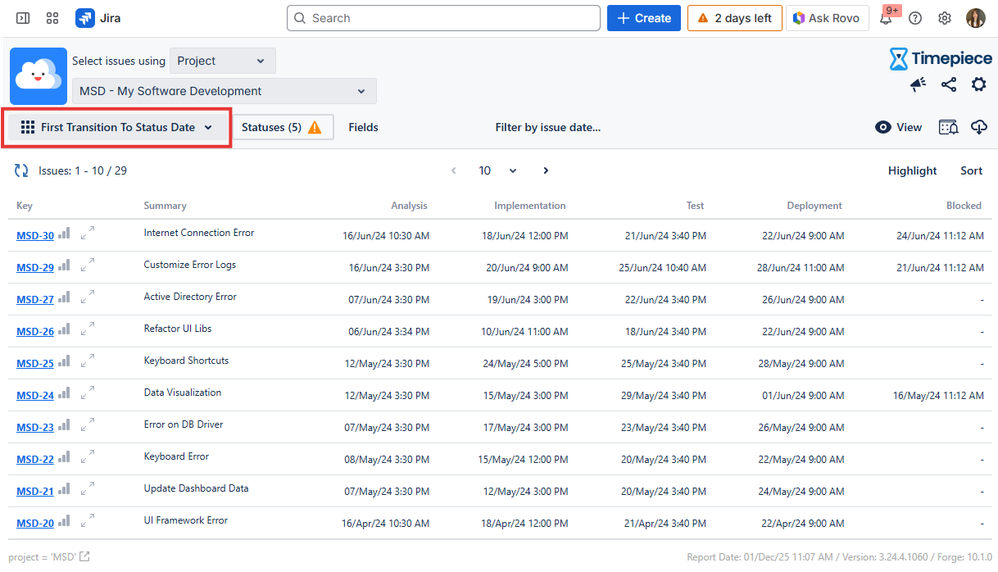Screen dimensions: 998x572
Task: Open issue link MSD-30
Action: (35, 235)
